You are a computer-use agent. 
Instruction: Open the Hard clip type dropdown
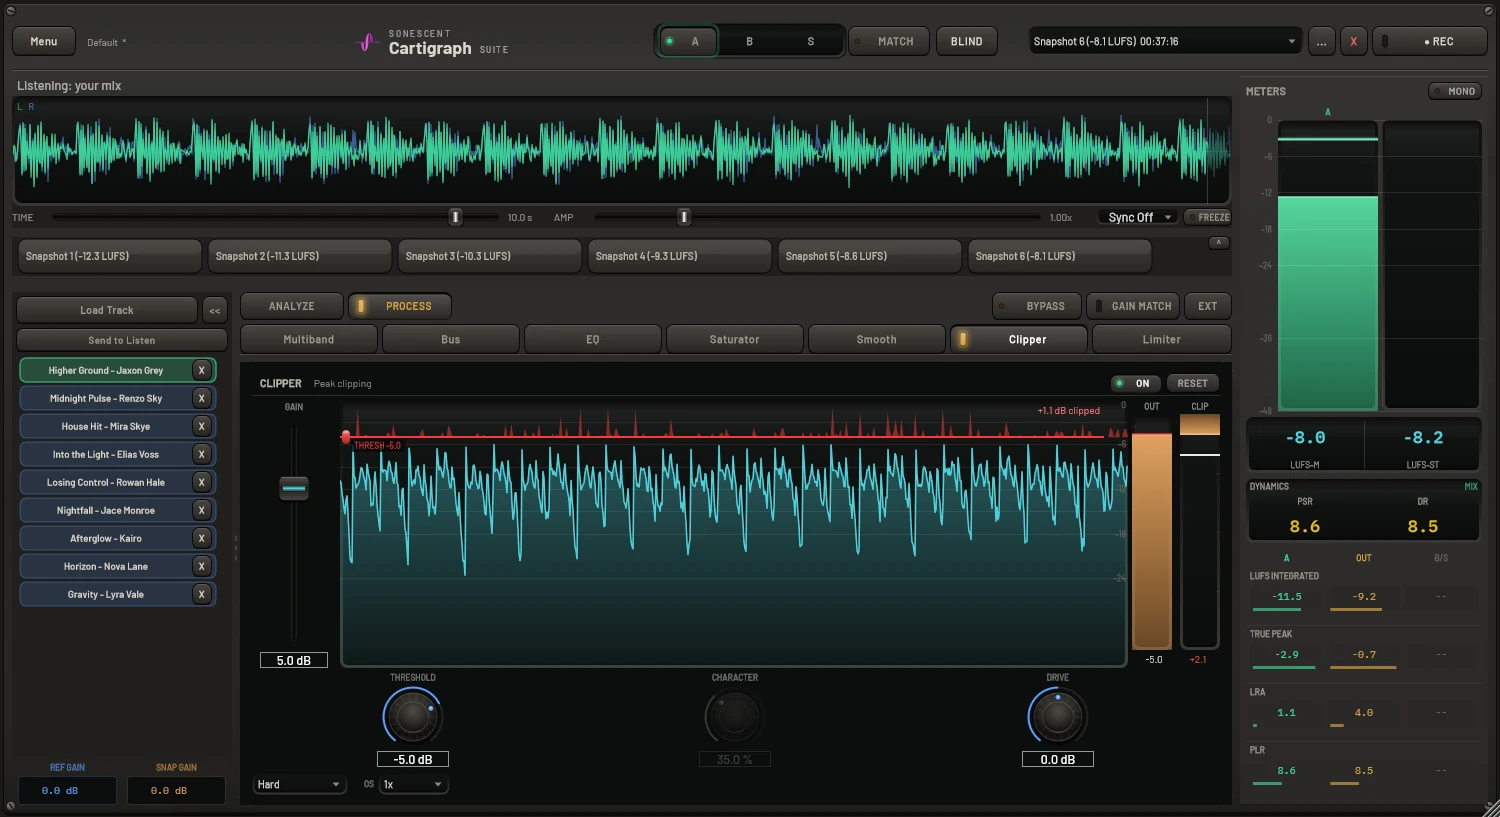[299, 785]
